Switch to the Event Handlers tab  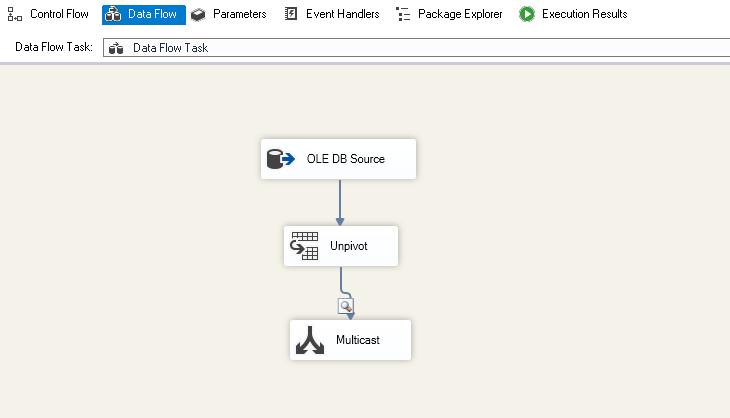click(x=341, y=15)
